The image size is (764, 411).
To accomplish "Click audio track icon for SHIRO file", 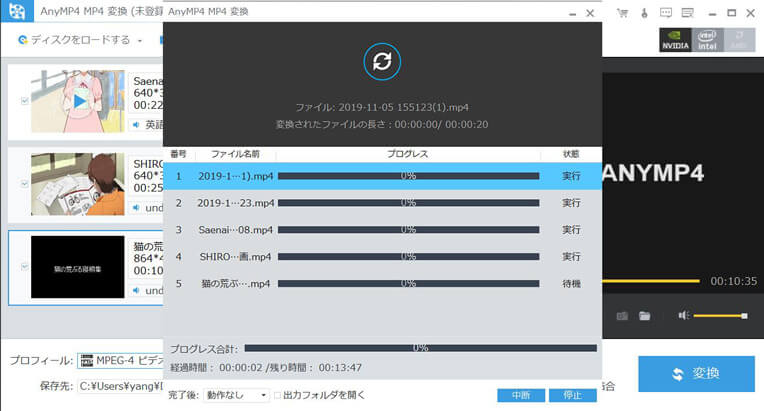I will click(x=136, y=208).
